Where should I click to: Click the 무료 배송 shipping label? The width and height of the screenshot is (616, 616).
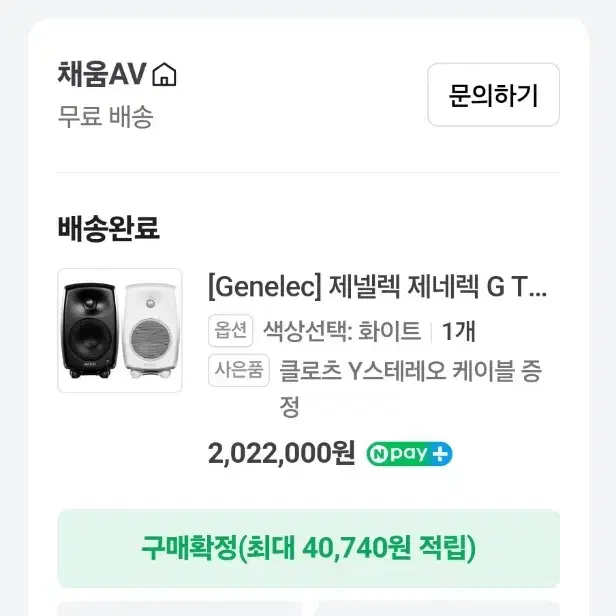(x=105, y=117)
